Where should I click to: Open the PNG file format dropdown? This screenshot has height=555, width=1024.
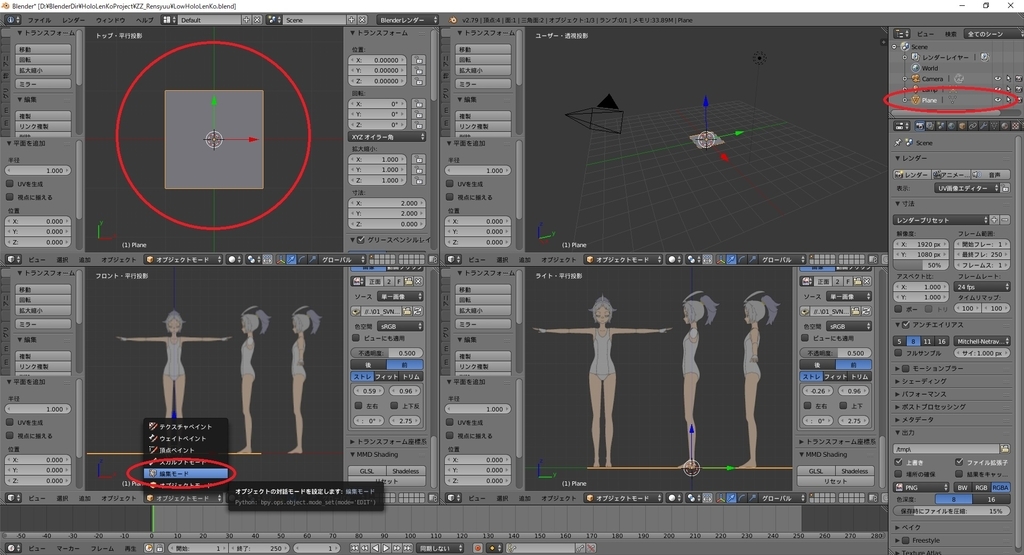point(921,487)
